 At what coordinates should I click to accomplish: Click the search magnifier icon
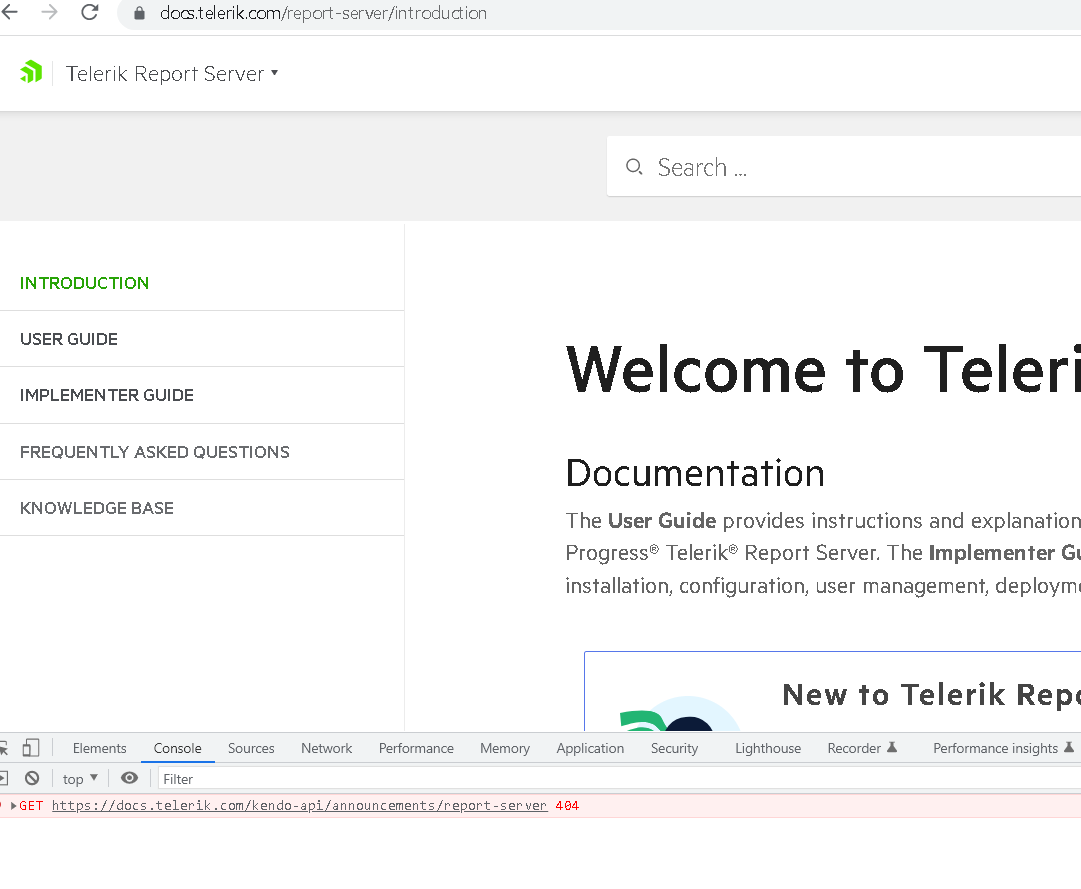click(634, 167)
